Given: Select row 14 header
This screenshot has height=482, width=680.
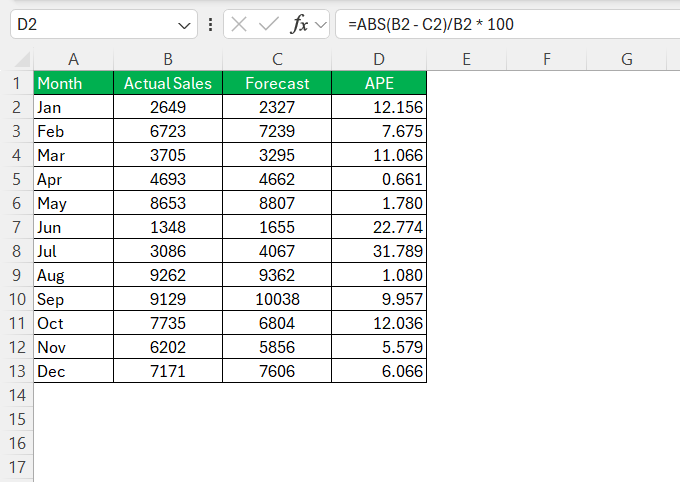Looking at the screenshot, I should click(x=16, y=395).
